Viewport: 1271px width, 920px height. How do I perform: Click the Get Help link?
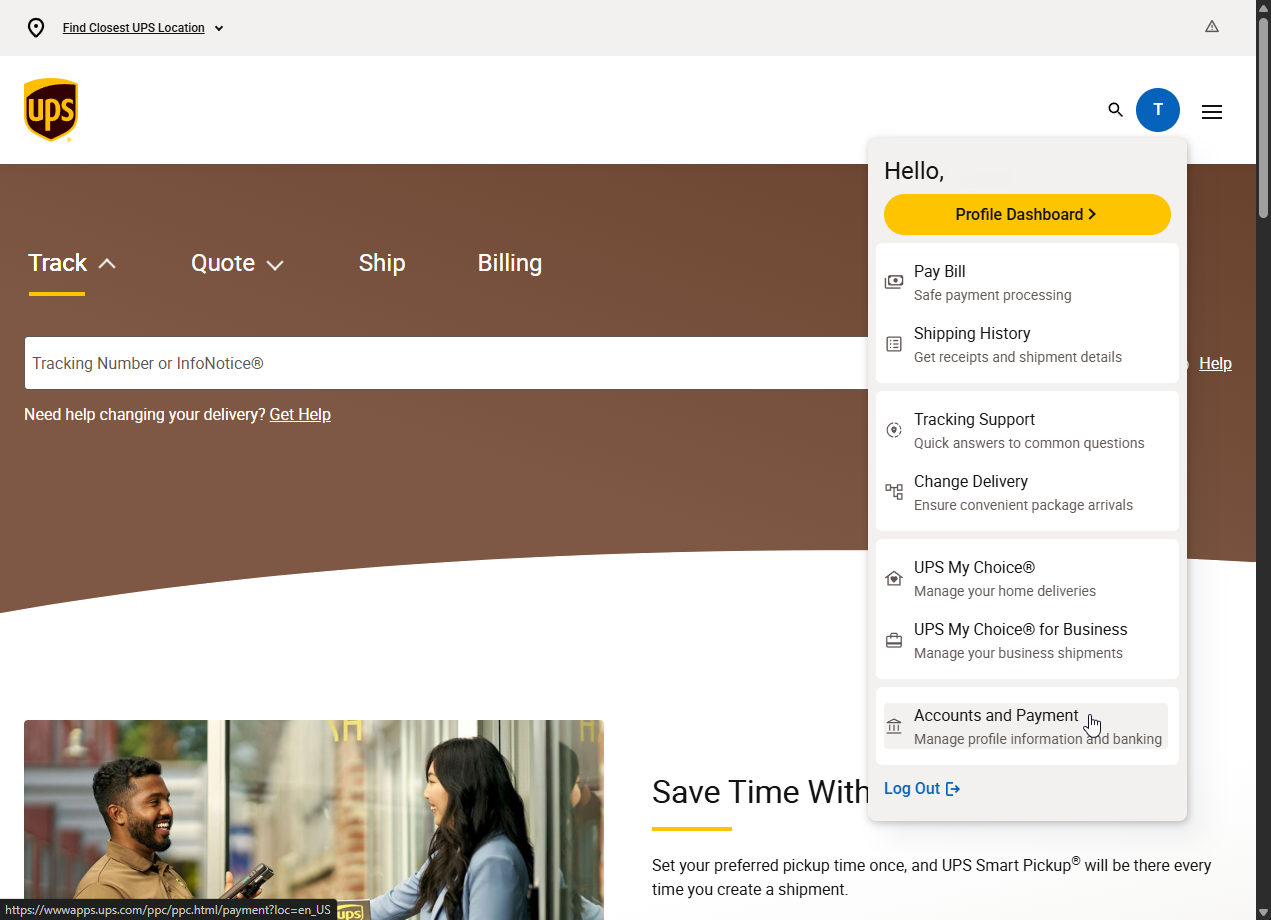[x=300, y=414]
